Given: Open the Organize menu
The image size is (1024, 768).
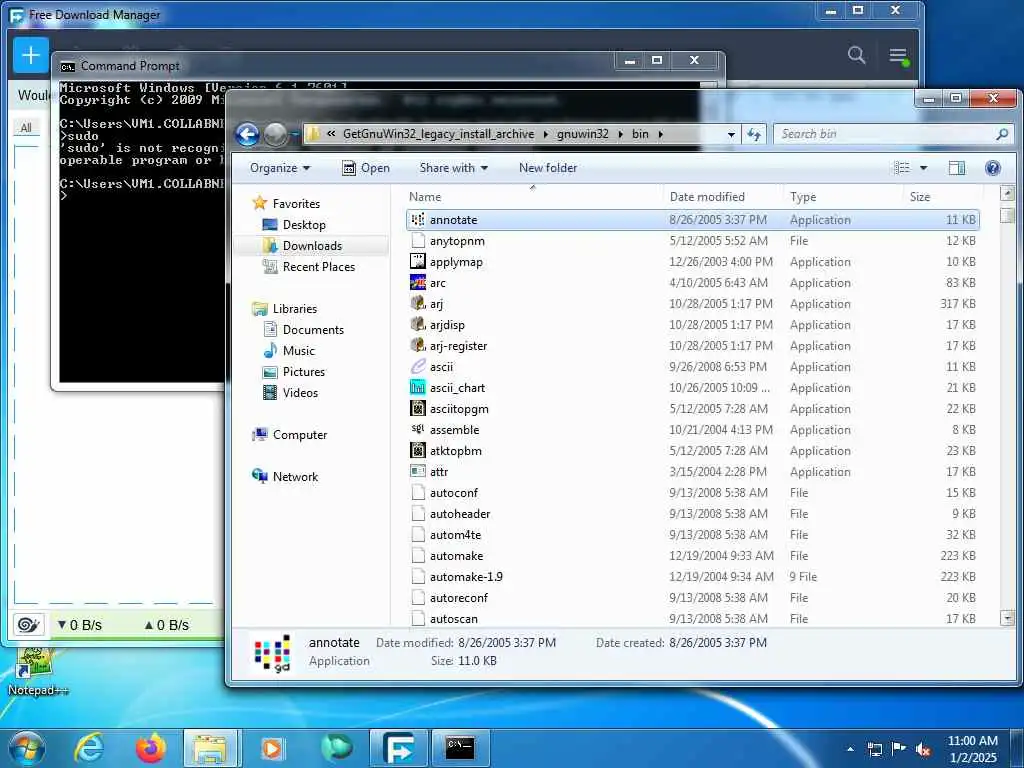Looking at the screenshot, I should tap(280, 168).
